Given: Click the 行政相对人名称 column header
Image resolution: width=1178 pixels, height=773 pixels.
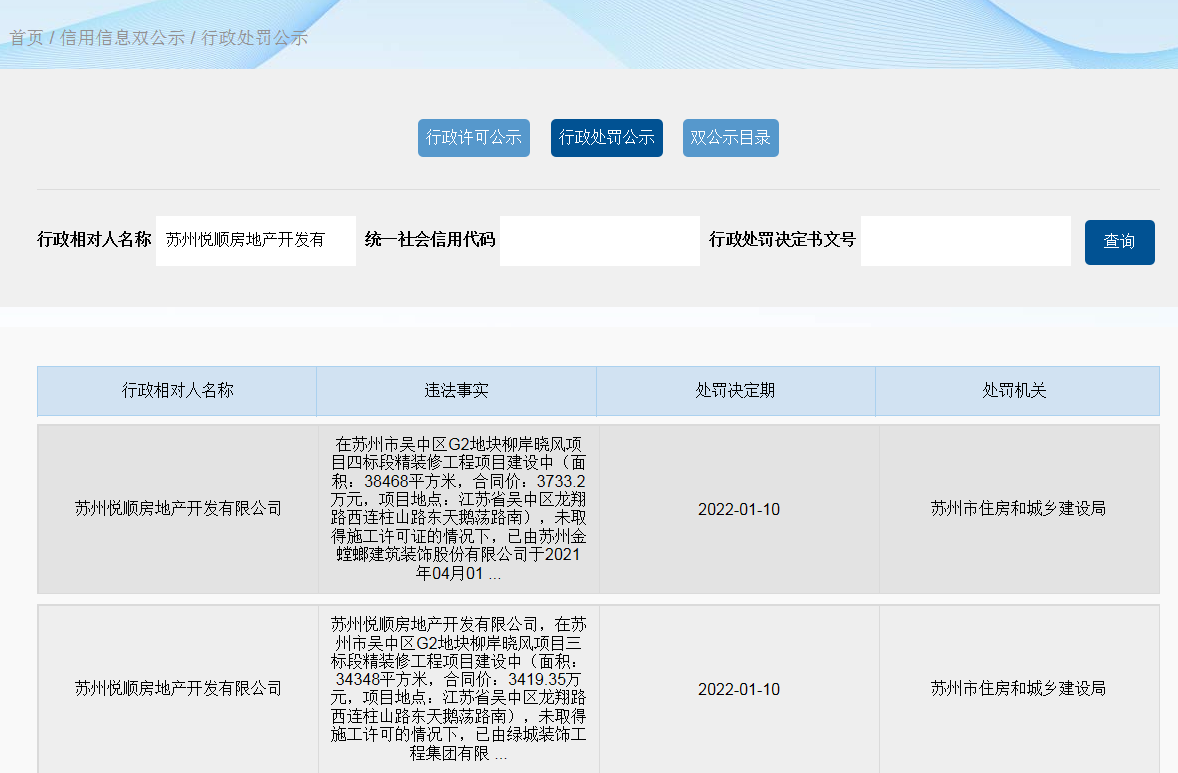Looking at the screenshot, I should coord(177,391).
